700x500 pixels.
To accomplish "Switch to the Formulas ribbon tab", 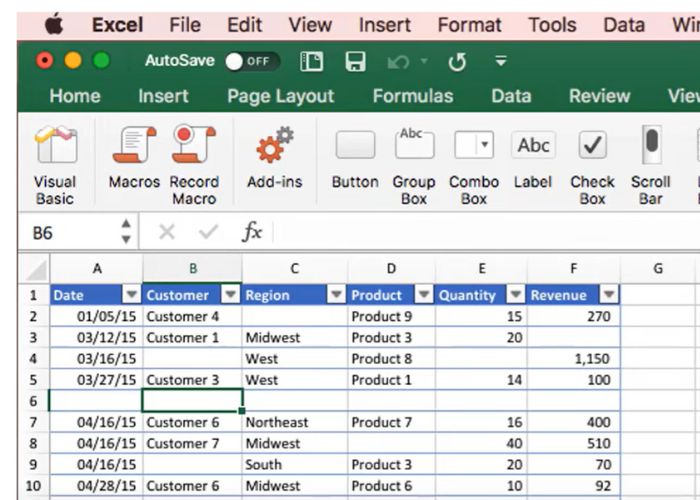I will click(413, 96).
